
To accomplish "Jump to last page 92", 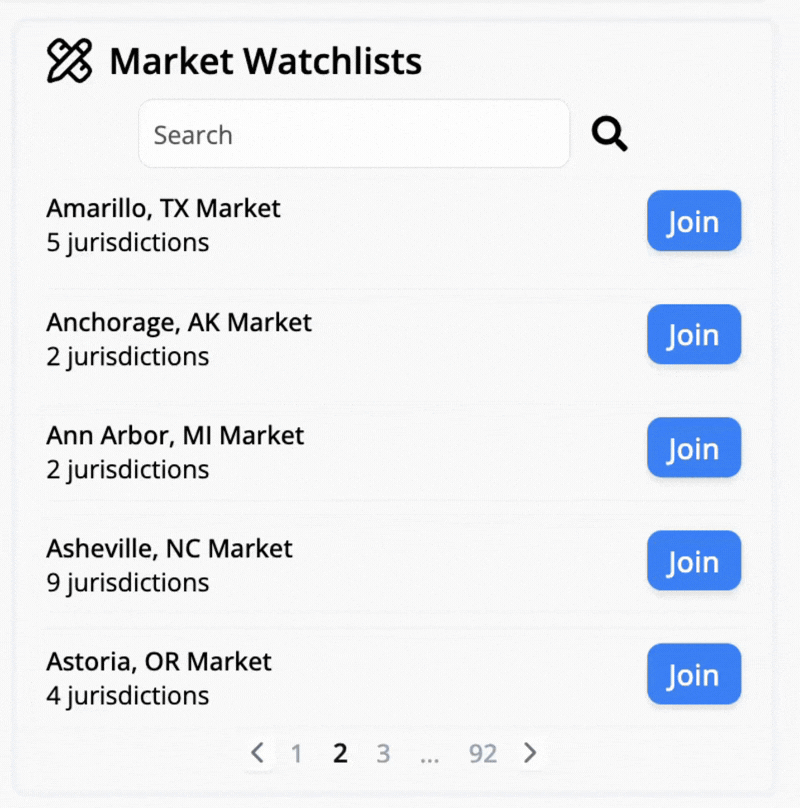I will pyautogui.click(x=483, y=753).
